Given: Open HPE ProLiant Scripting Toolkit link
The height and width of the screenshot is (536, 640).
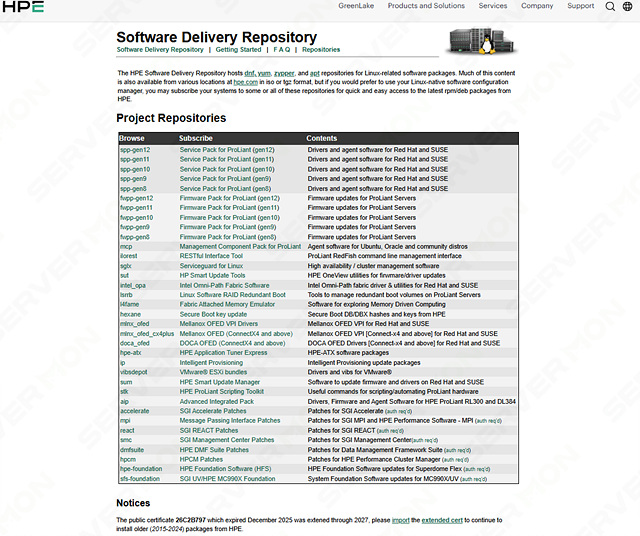Looking at the screenshot, I should coord(222,391).
